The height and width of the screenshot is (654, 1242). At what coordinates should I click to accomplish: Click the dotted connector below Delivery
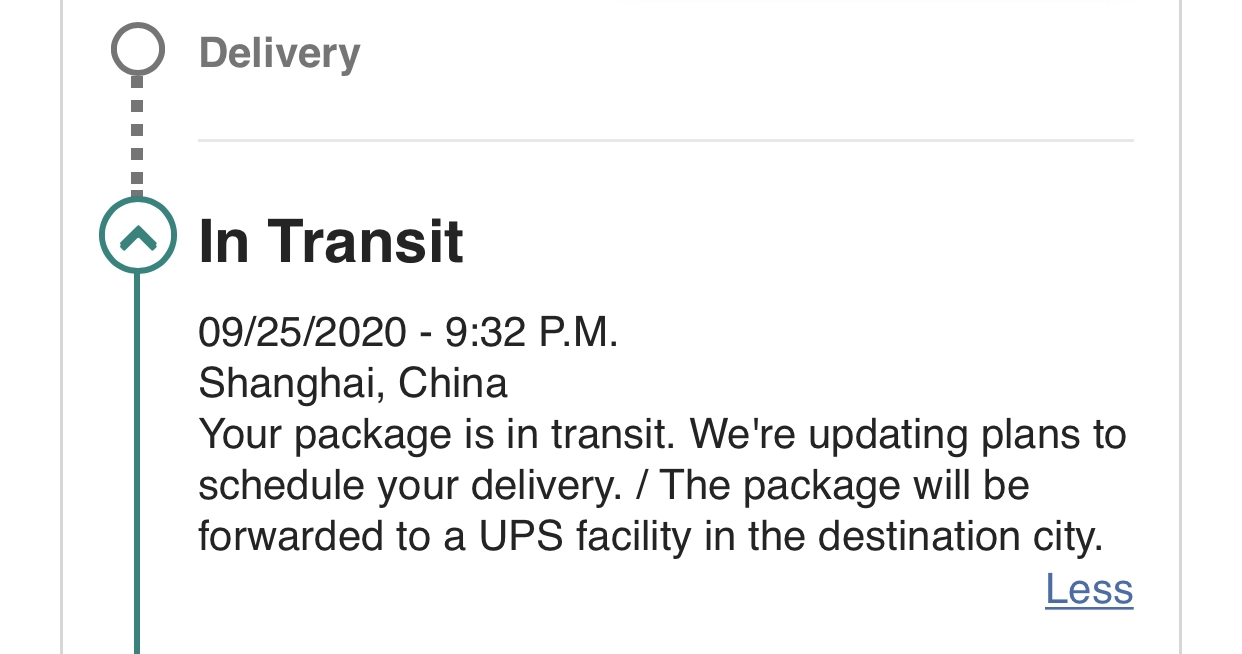pos(137,137)
